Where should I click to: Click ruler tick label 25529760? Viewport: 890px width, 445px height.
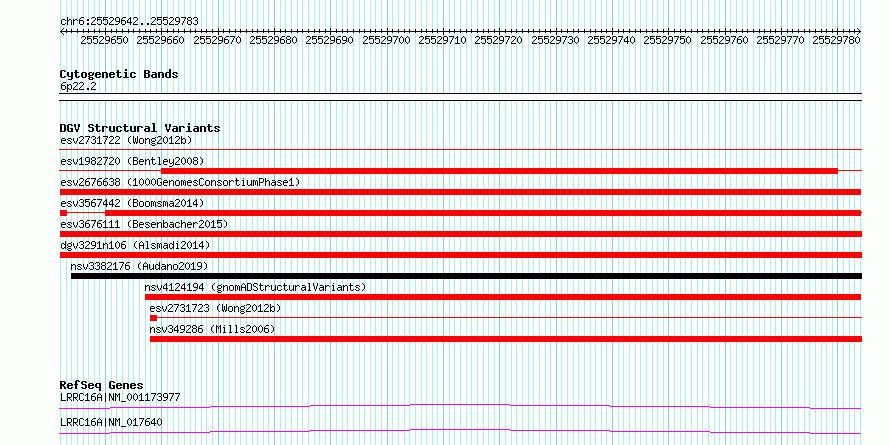[724, 40]
